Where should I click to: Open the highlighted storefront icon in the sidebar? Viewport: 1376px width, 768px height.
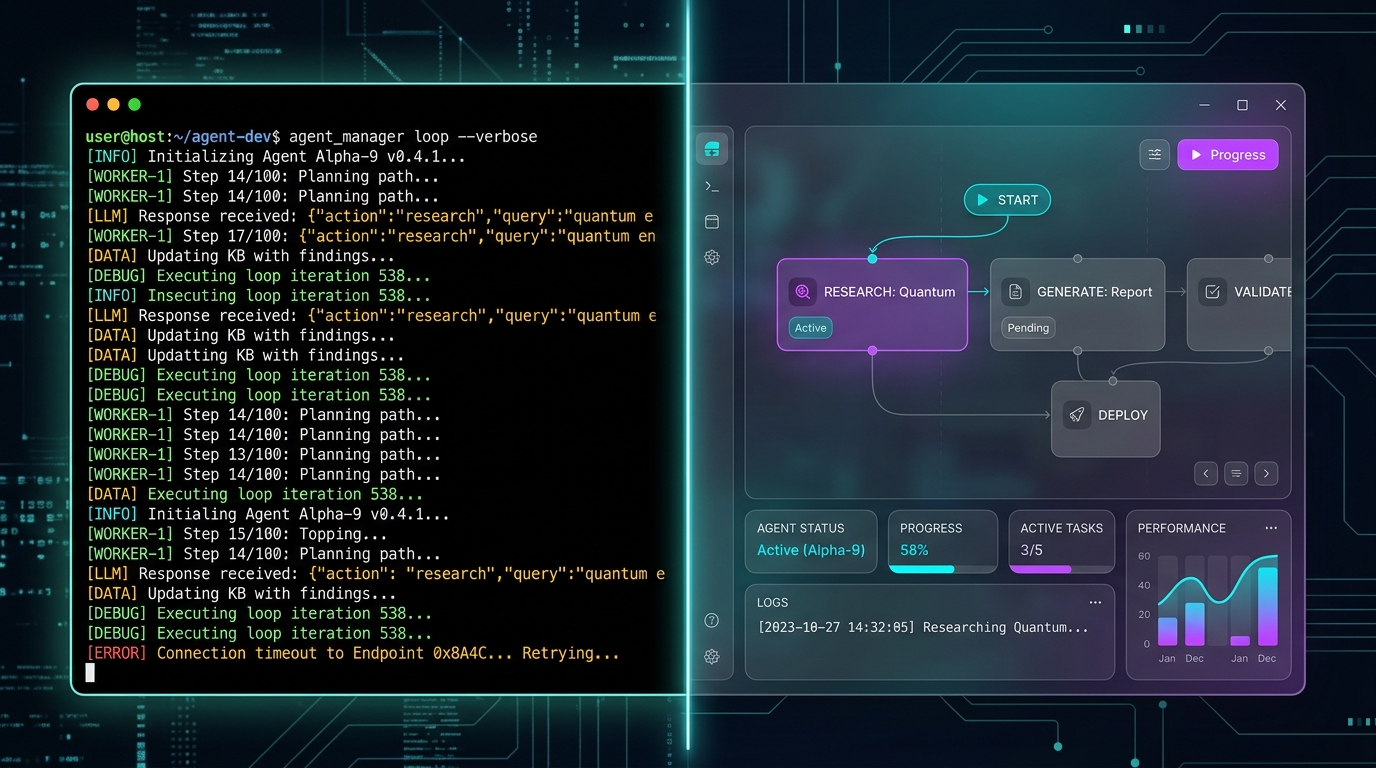(712, 149)
